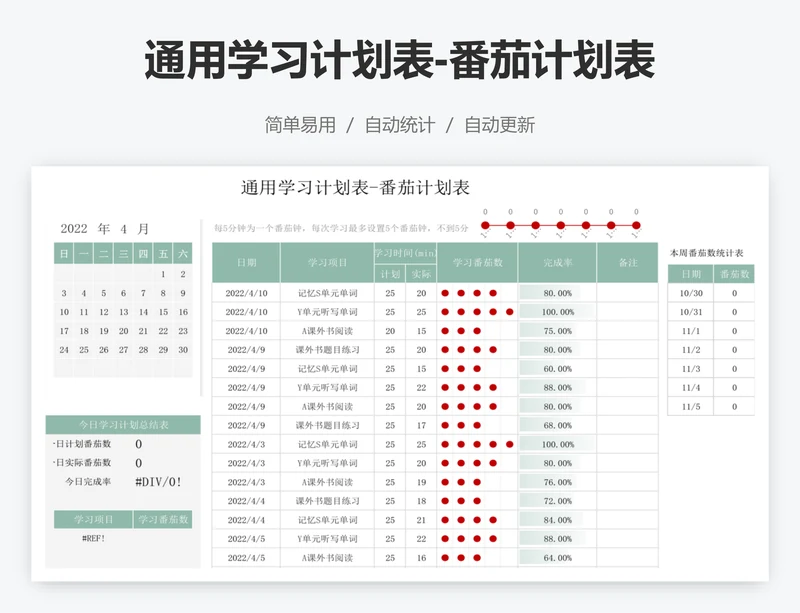Click the 备注 column header
Screen dimensions: 800x613
click(x=628, y=263)
